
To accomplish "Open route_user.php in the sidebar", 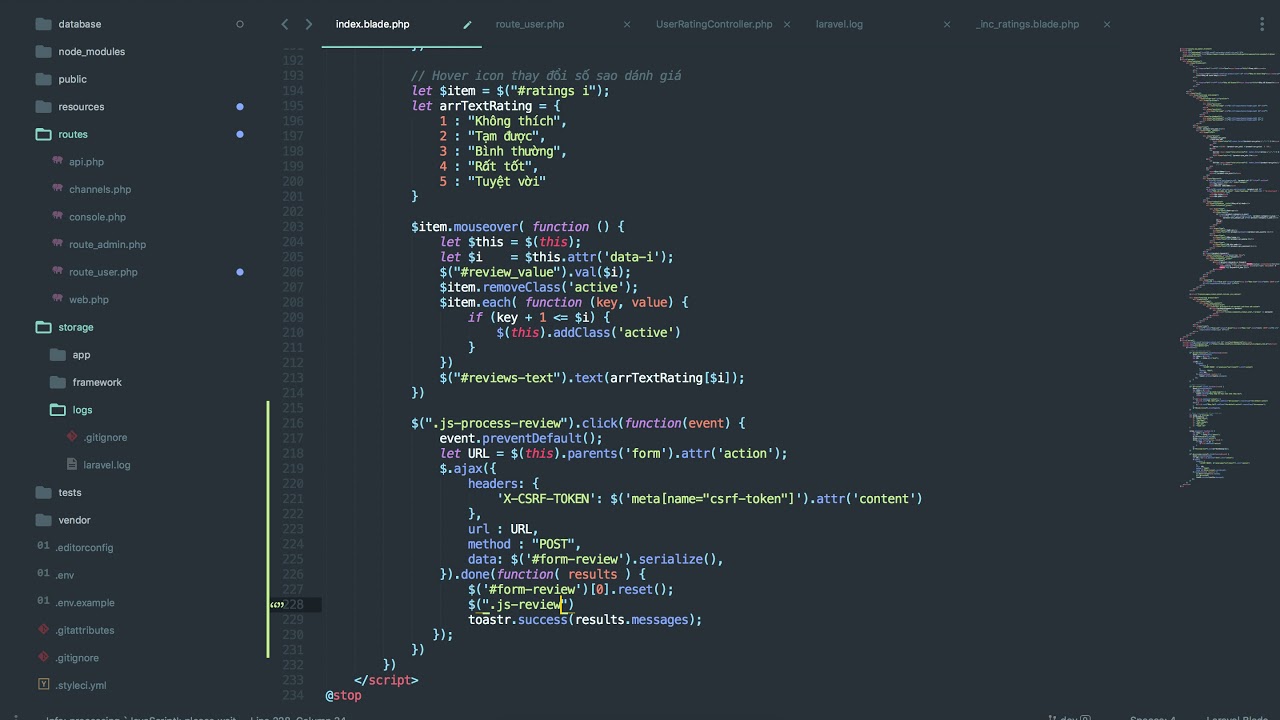I will (x=103, y=272).
